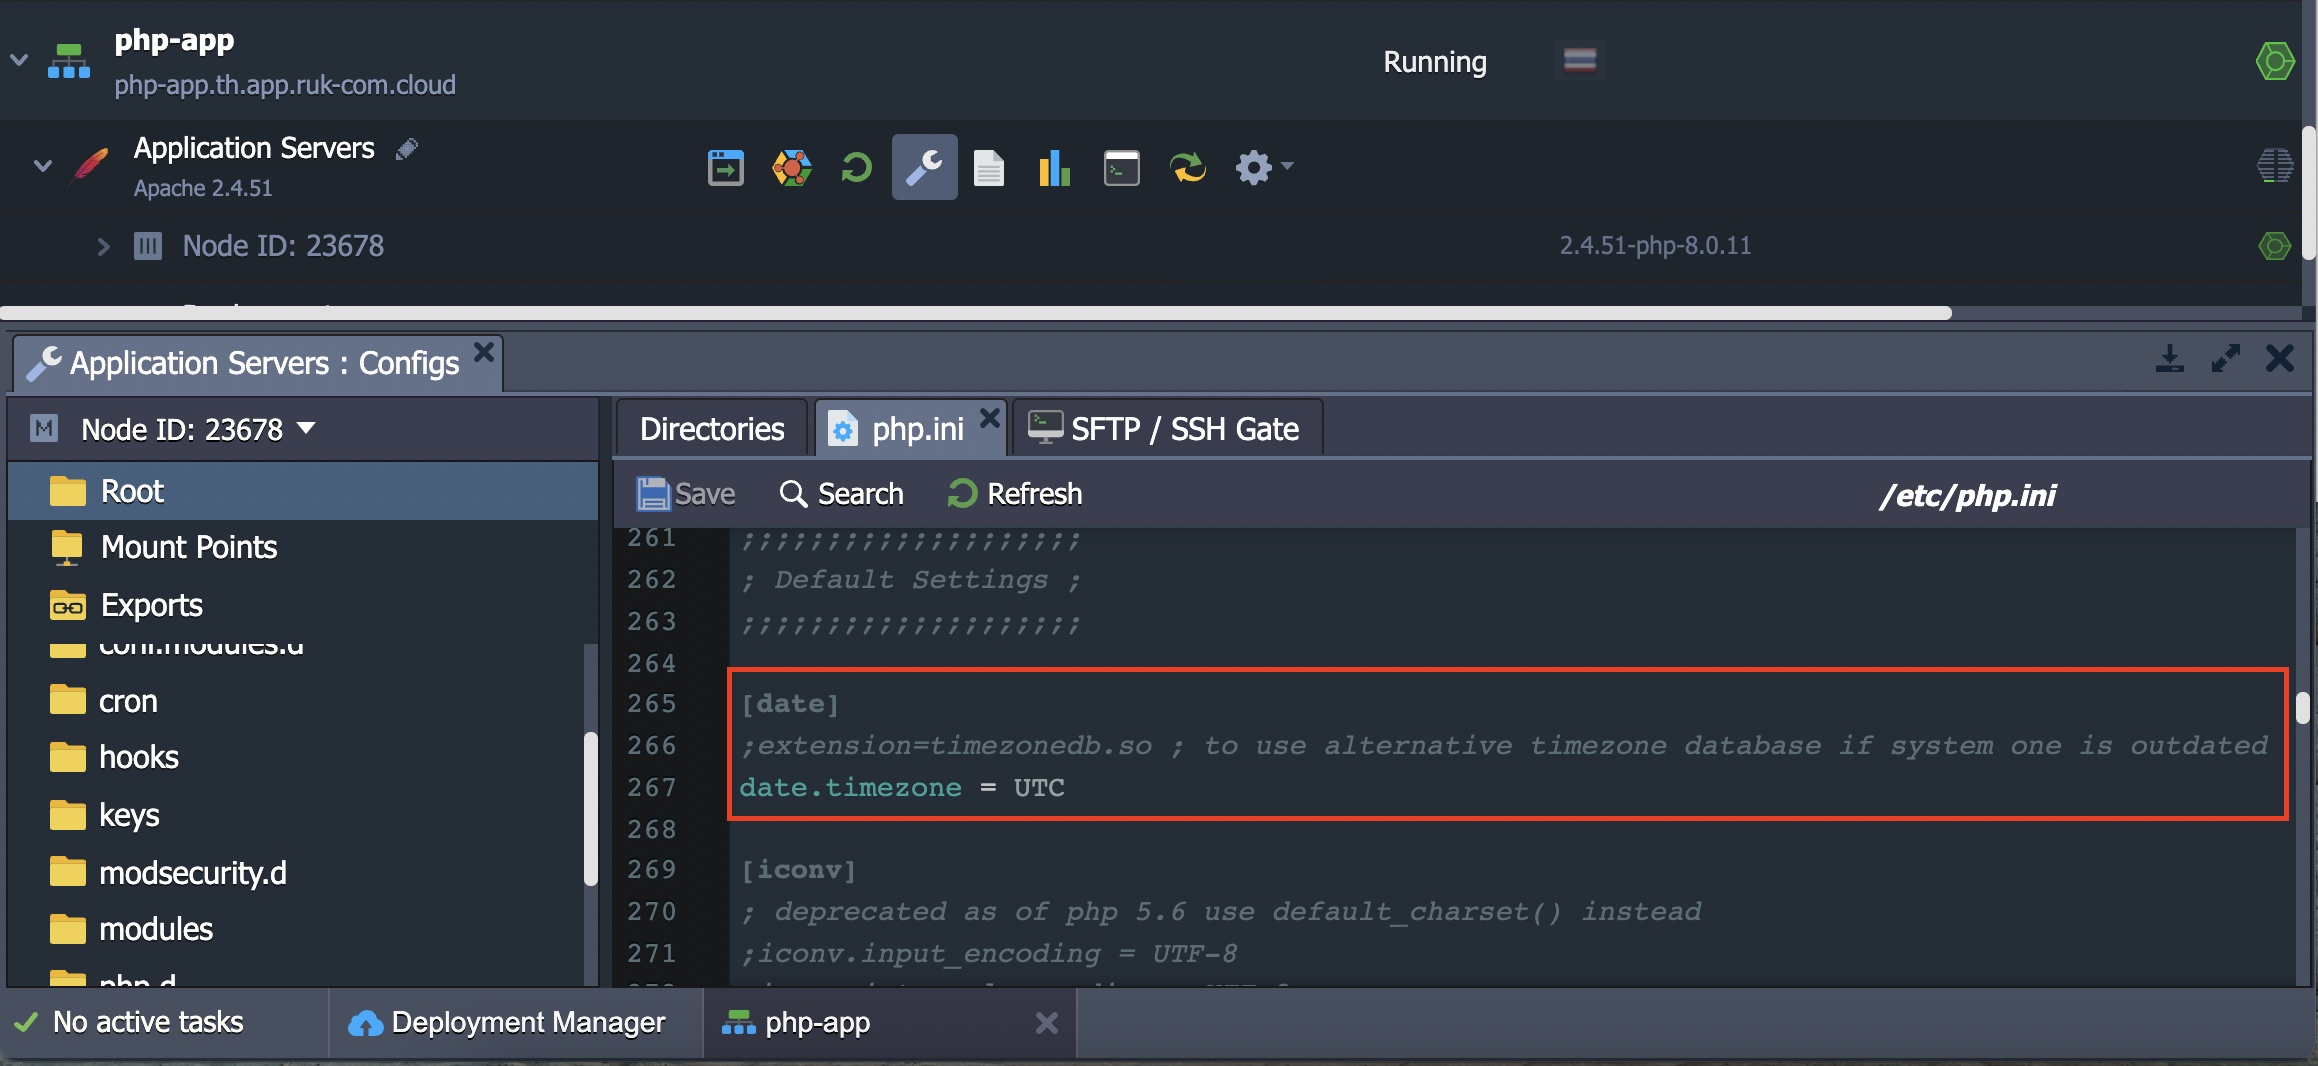
Task: Click the /etc/php.ini path label
Action: (1967, 495)
